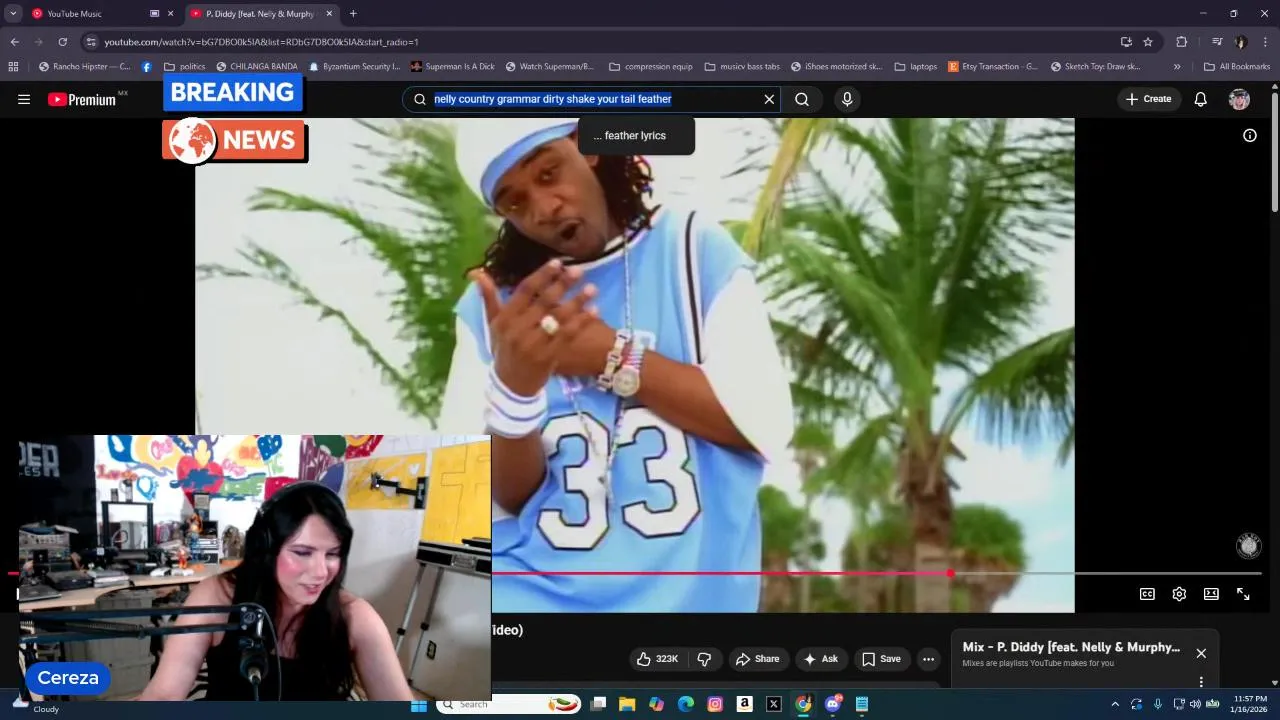Open the Etsy Transaction bookmark
This screenshot has width=1280, height=720.
point(994,67)
